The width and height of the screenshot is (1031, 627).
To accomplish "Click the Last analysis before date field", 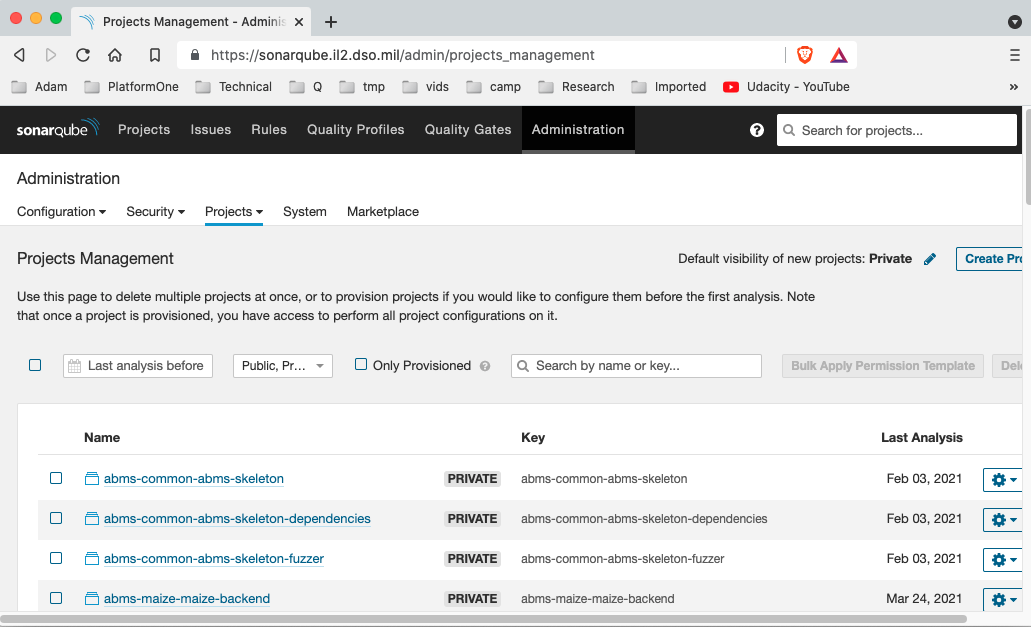I will click(138, 366).
